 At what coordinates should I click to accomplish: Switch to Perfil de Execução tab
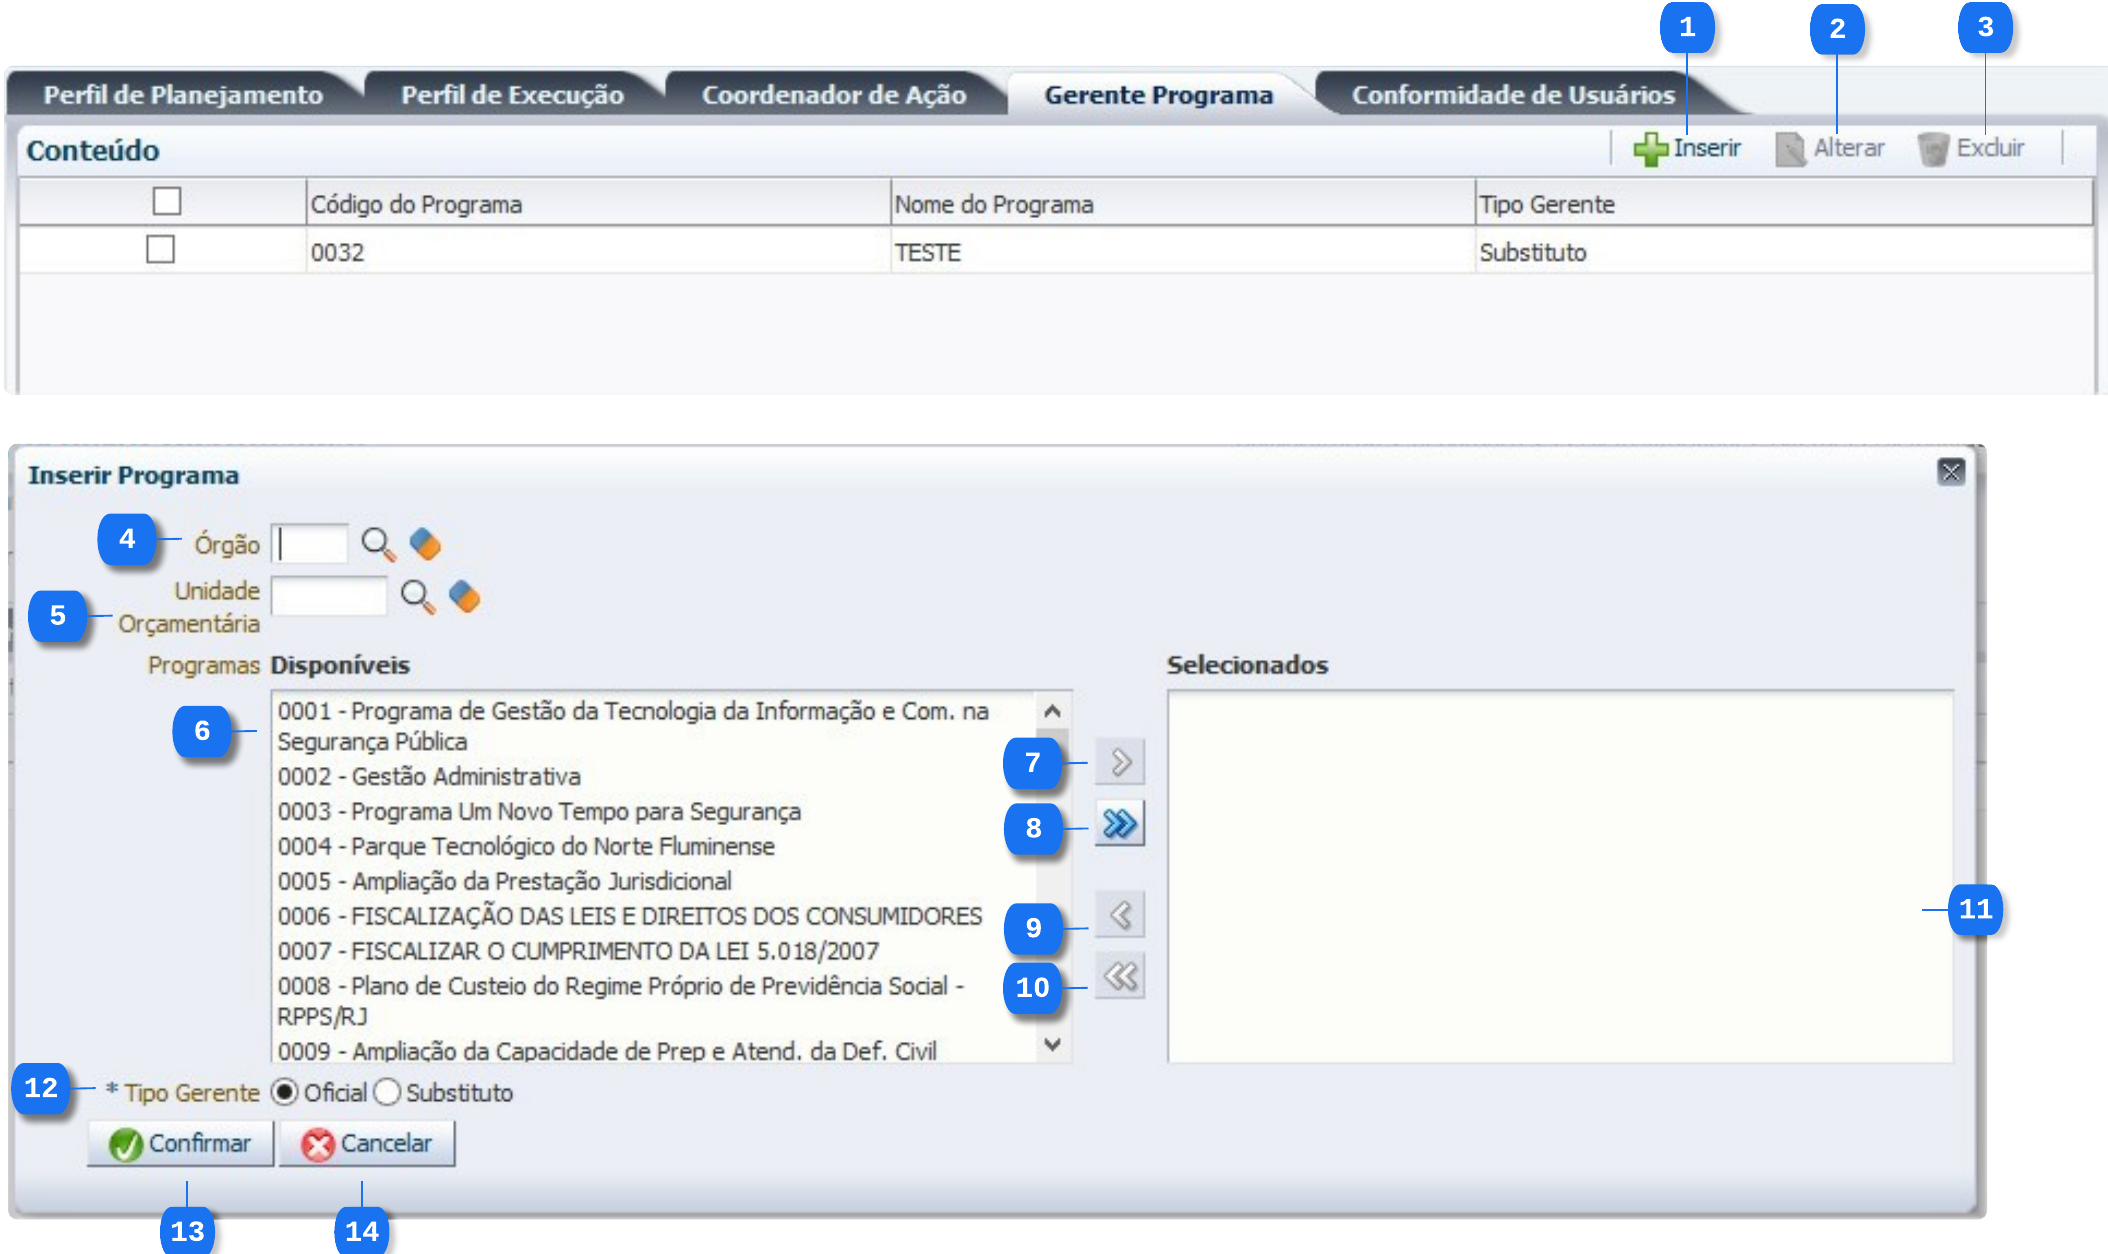click(x=512, y=95)
